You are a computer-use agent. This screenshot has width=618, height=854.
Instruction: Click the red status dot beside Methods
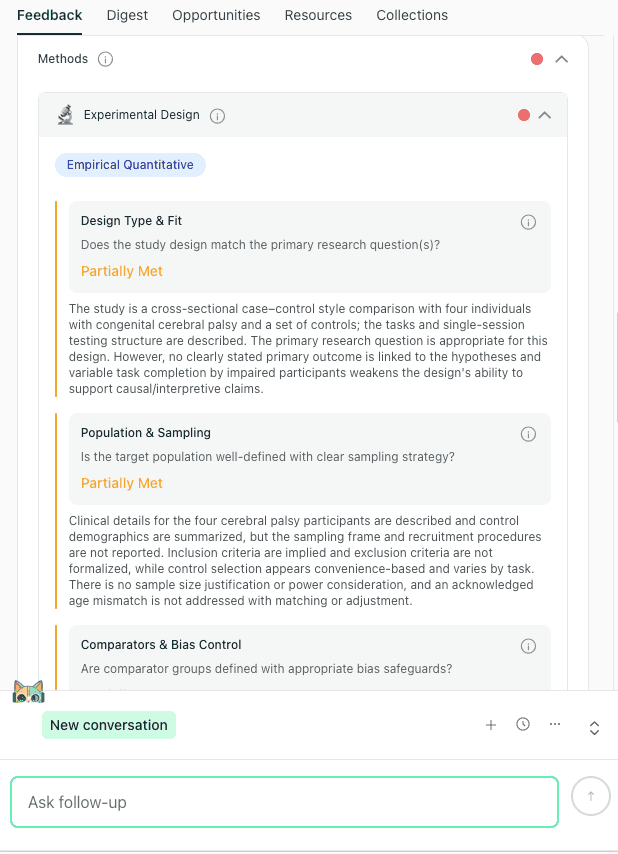538,59
